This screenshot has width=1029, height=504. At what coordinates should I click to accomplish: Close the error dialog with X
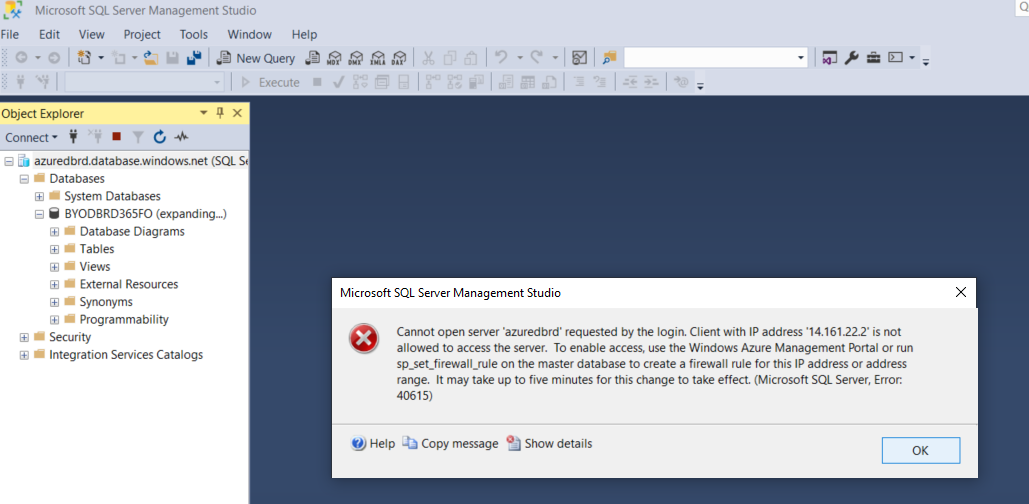[x=961, y=293]
